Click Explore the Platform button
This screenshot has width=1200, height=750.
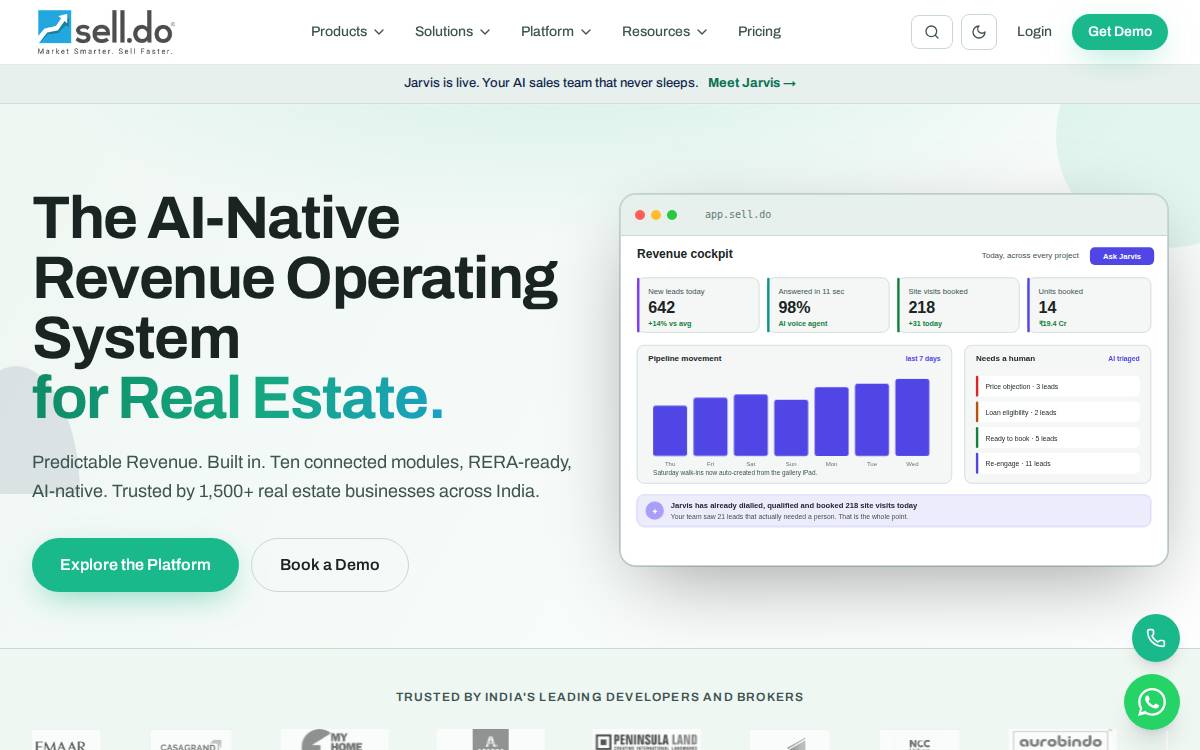135,565
